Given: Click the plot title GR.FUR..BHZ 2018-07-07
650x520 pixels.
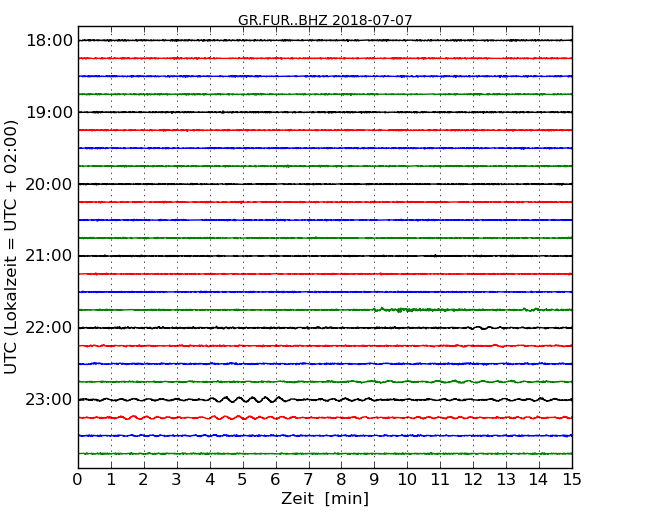Looking at the screenshot, I should pyautogui.click(x=325, y=20).
